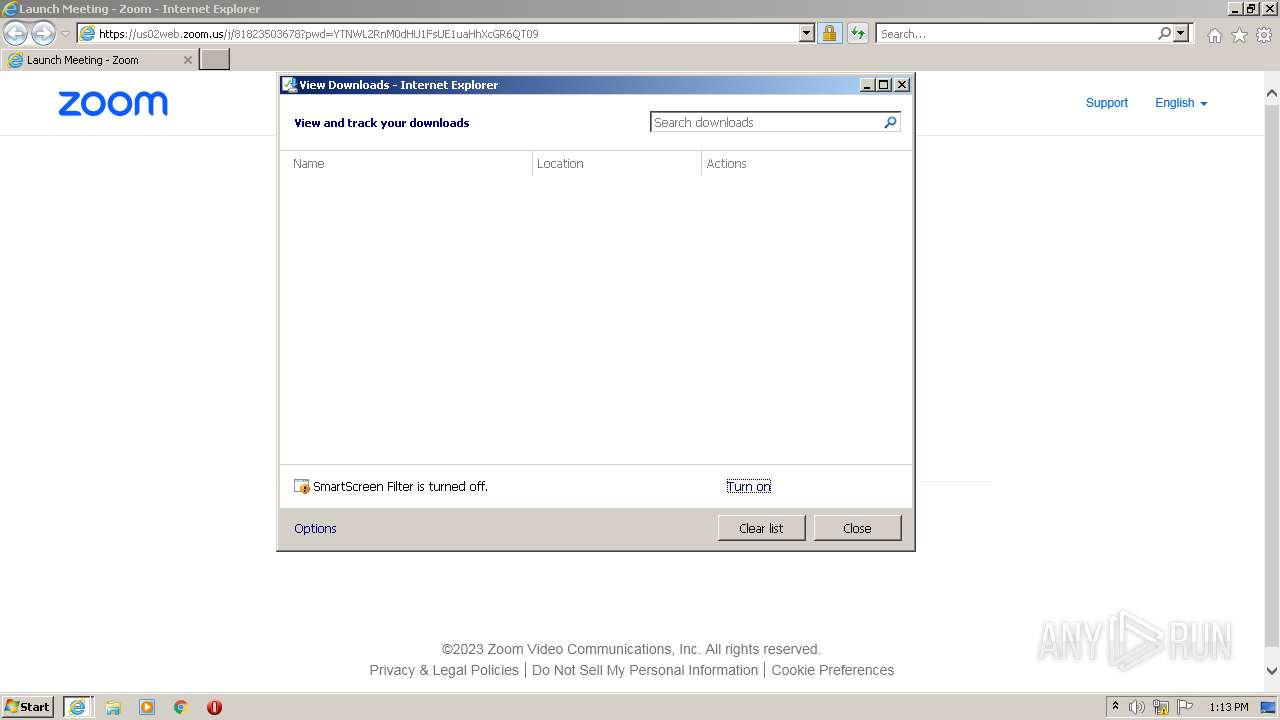Open Privacy & Legal Policies link
Viewport: 1280px width, 720px height.
444,670
